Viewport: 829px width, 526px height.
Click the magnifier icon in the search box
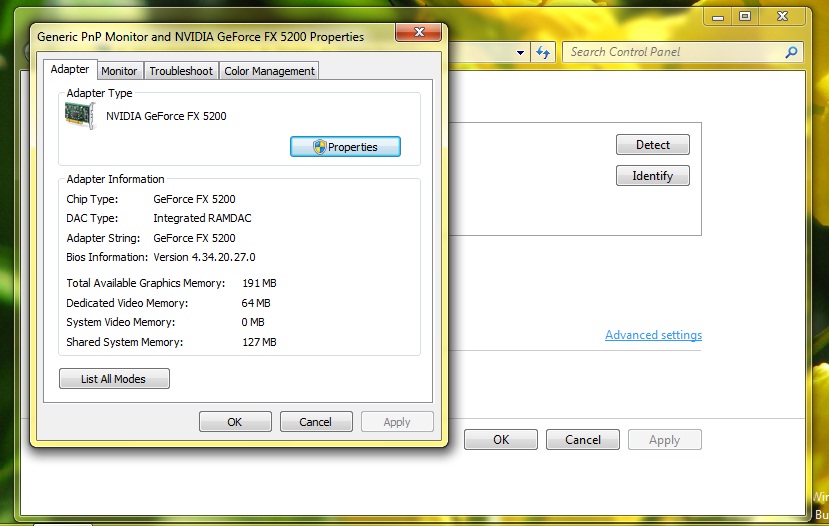pos(791,52)
